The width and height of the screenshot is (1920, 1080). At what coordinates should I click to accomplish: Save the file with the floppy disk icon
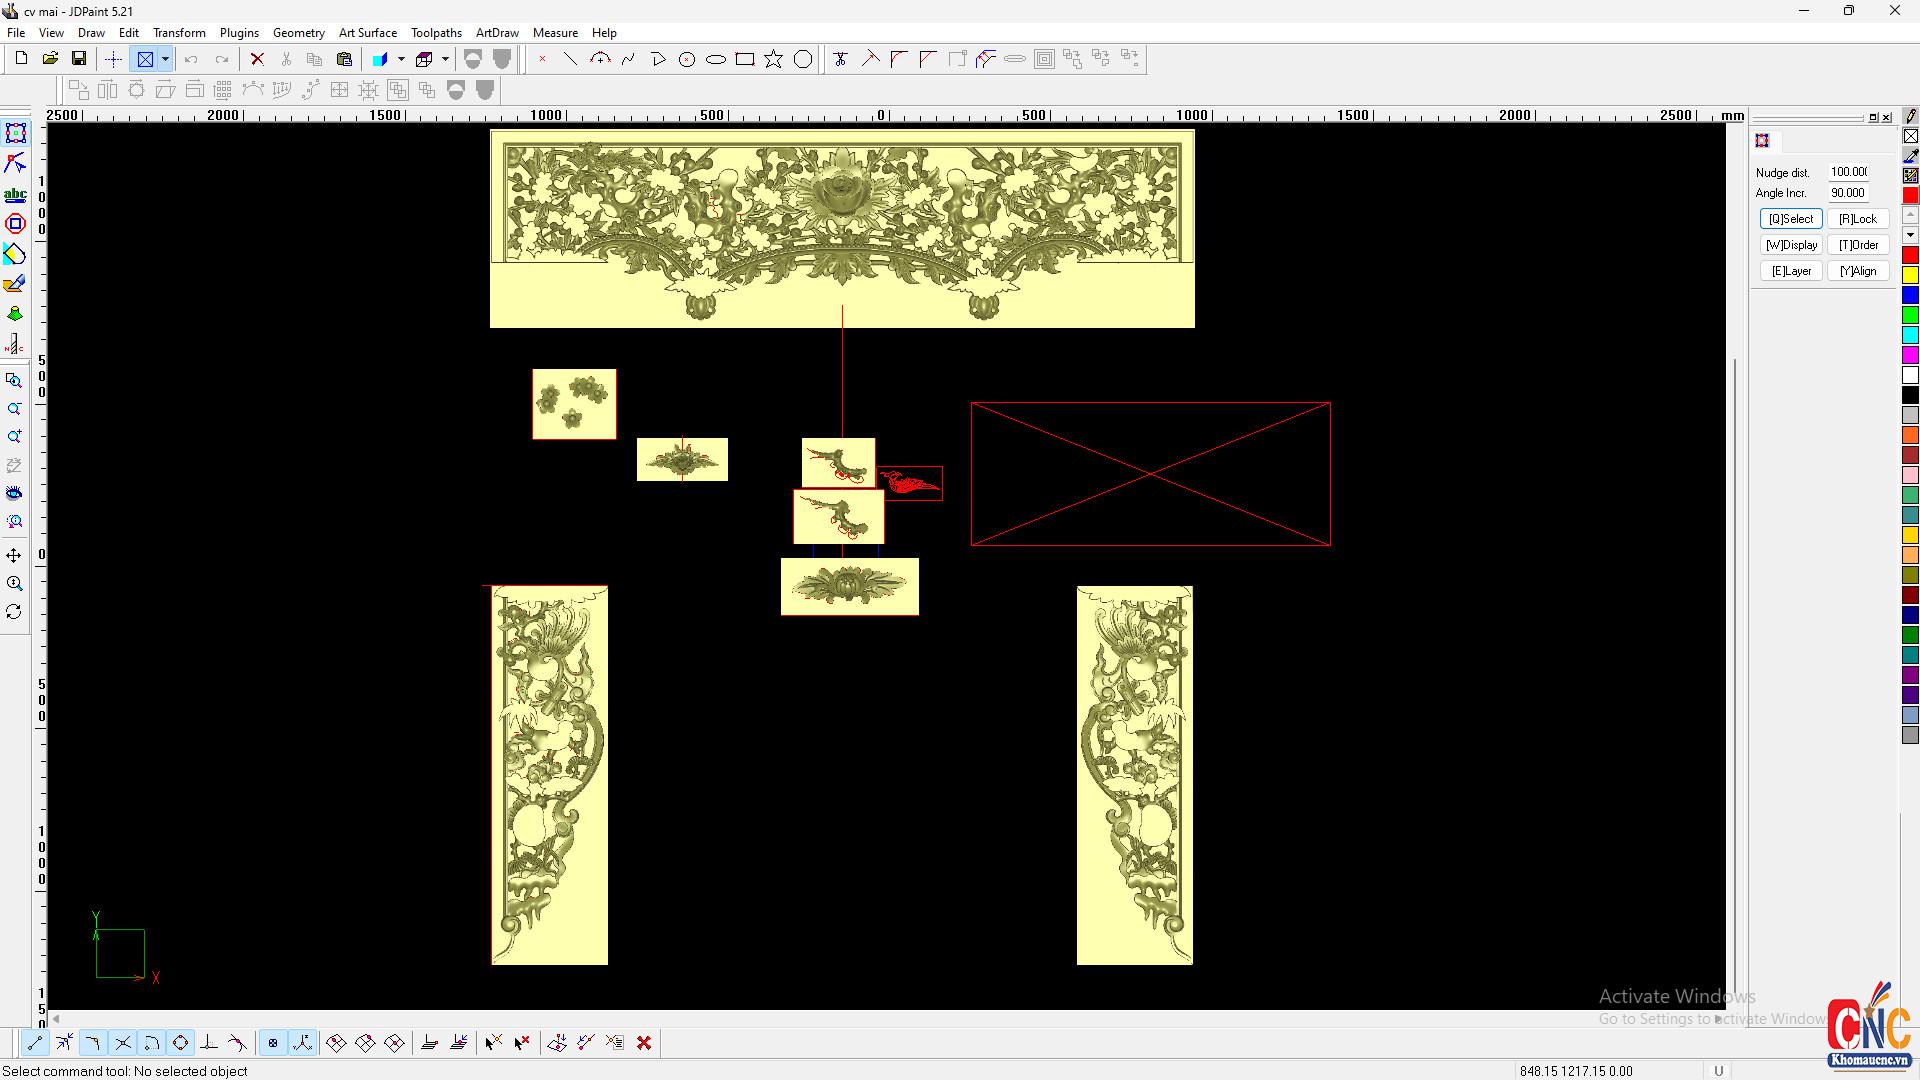[x=79, y=59]
